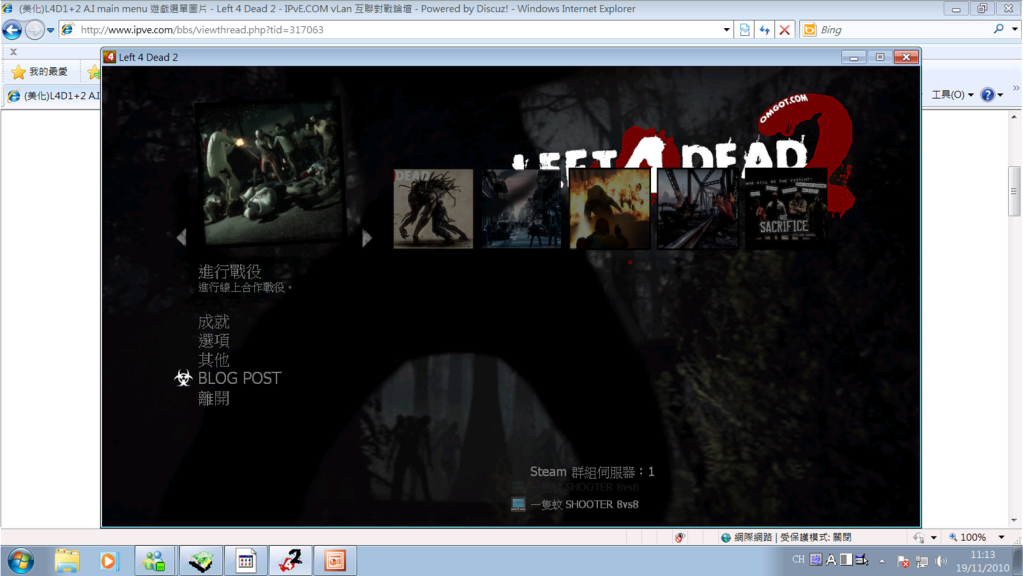
Task: Open the Windows Start menu orb
Action: click(x=20, y=561)
